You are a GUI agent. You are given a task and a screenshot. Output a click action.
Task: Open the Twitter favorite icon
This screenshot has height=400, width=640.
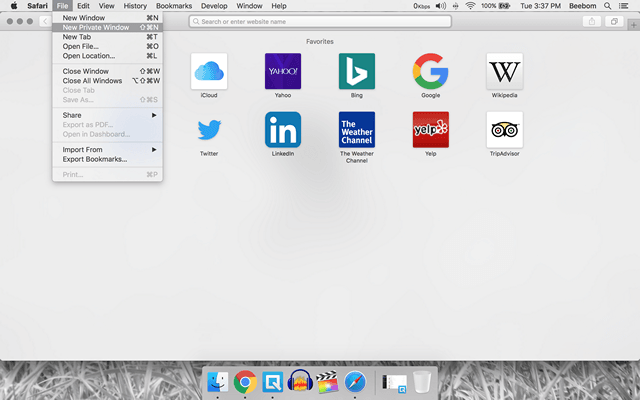[208, 130]
